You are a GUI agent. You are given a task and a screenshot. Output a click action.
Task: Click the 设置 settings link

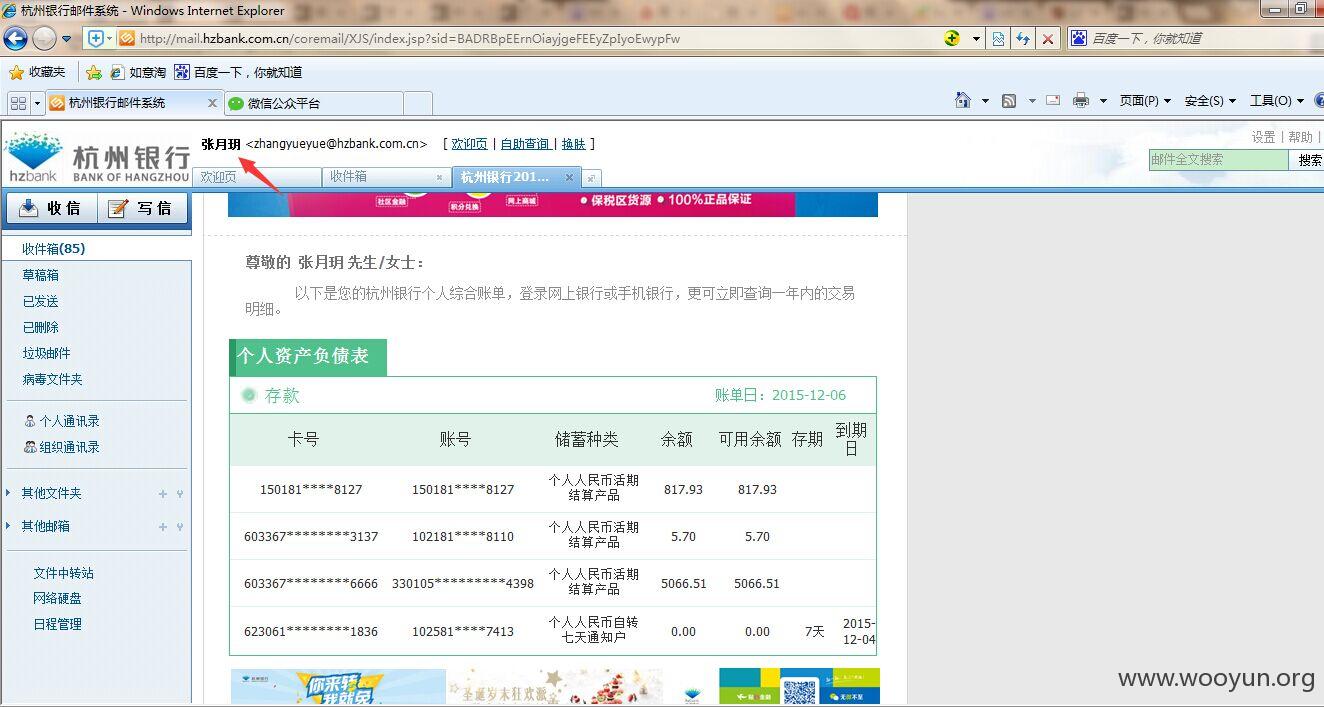pos(1263,137)
